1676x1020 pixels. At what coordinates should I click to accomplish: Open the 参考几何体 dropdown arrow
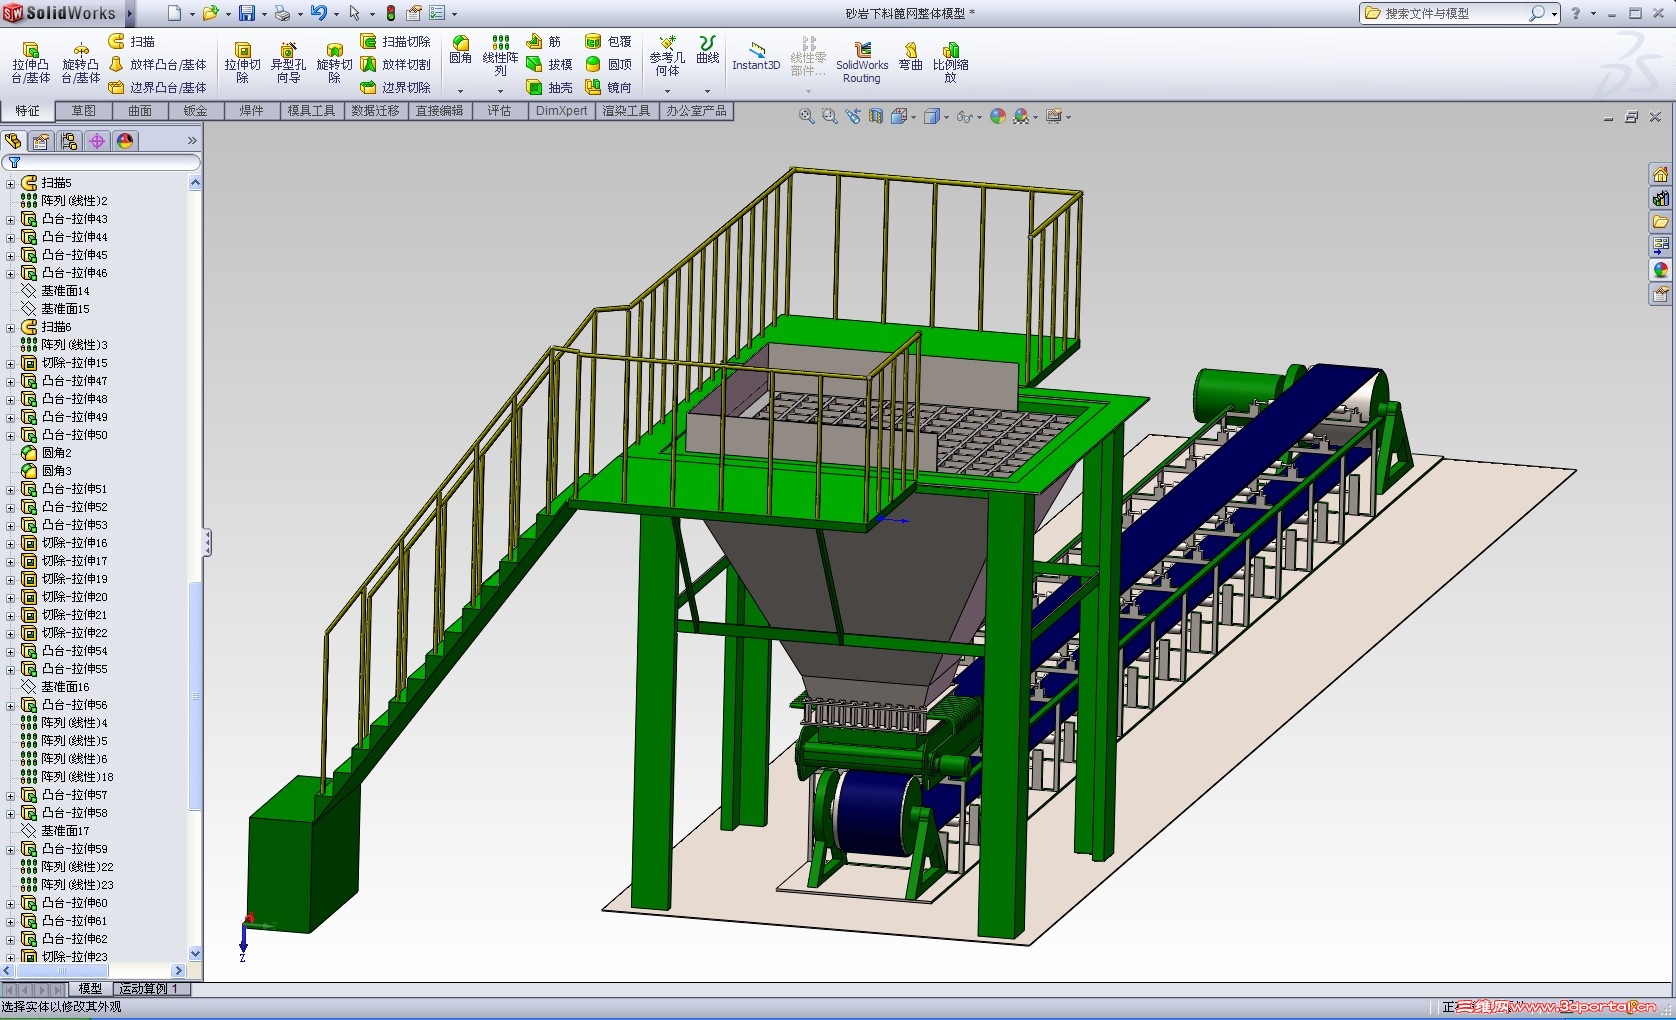click(x=667, y=91)
